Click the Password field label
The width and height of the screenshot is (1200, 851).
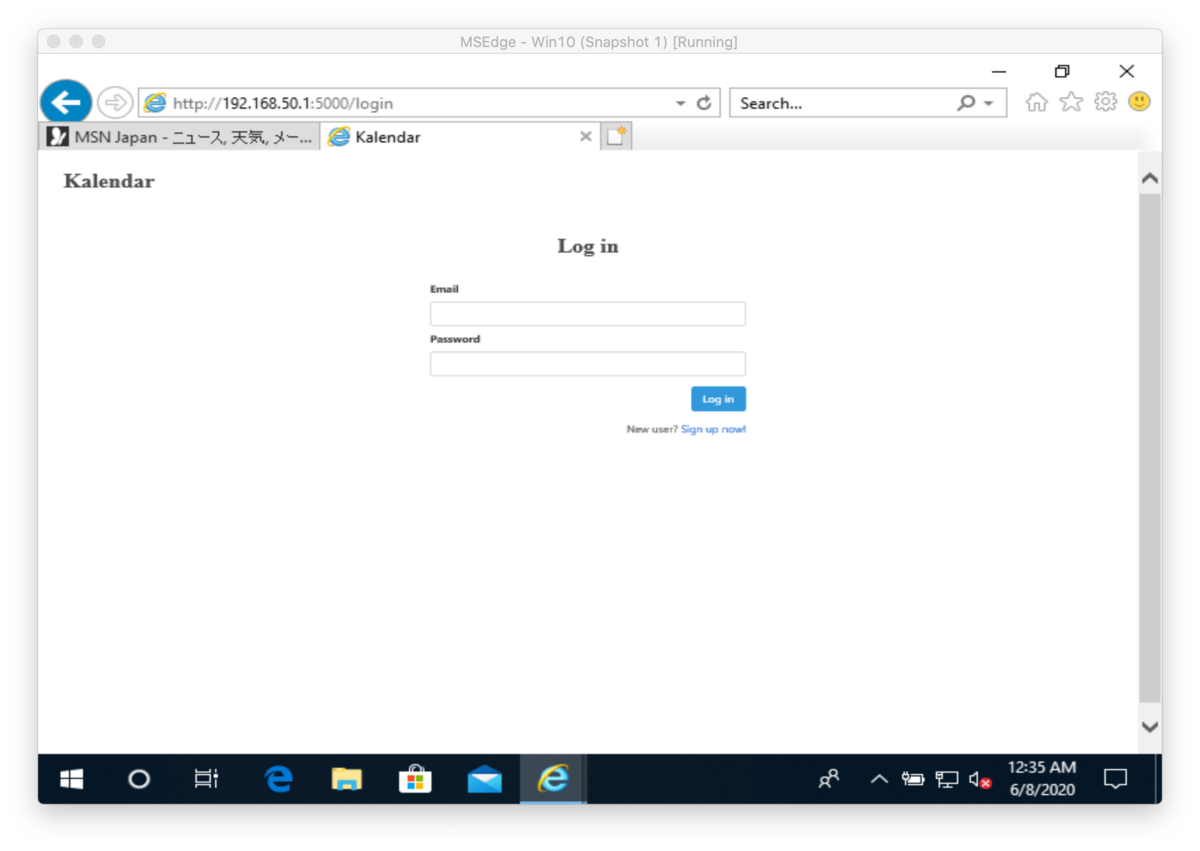(x=455, y=339)
